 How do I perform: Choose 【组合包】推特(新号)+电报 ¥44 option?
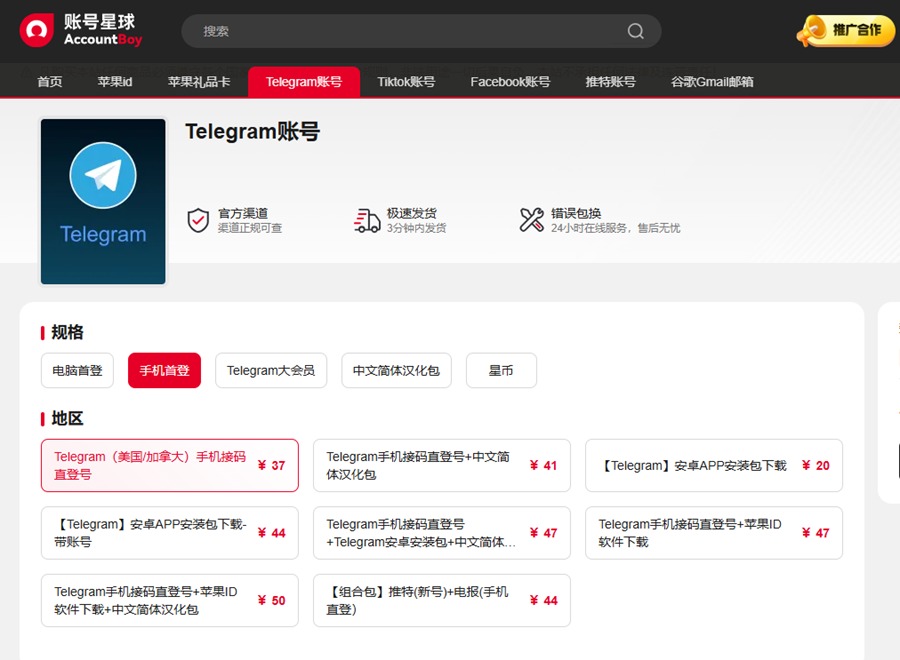(442, 600)
